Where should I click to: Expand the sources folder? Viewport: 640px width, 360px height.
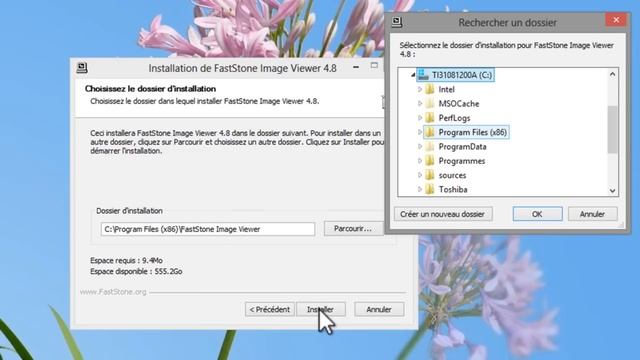pyautogui.click(x=420, y=175)
